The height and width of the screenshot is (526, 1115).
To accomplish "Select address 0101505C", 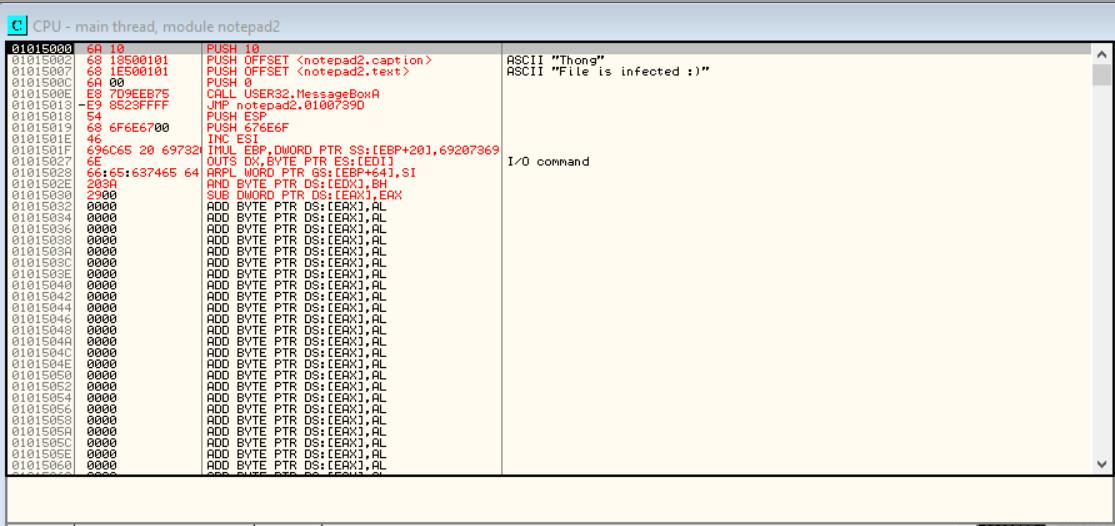I will click(x=41, y=443).
